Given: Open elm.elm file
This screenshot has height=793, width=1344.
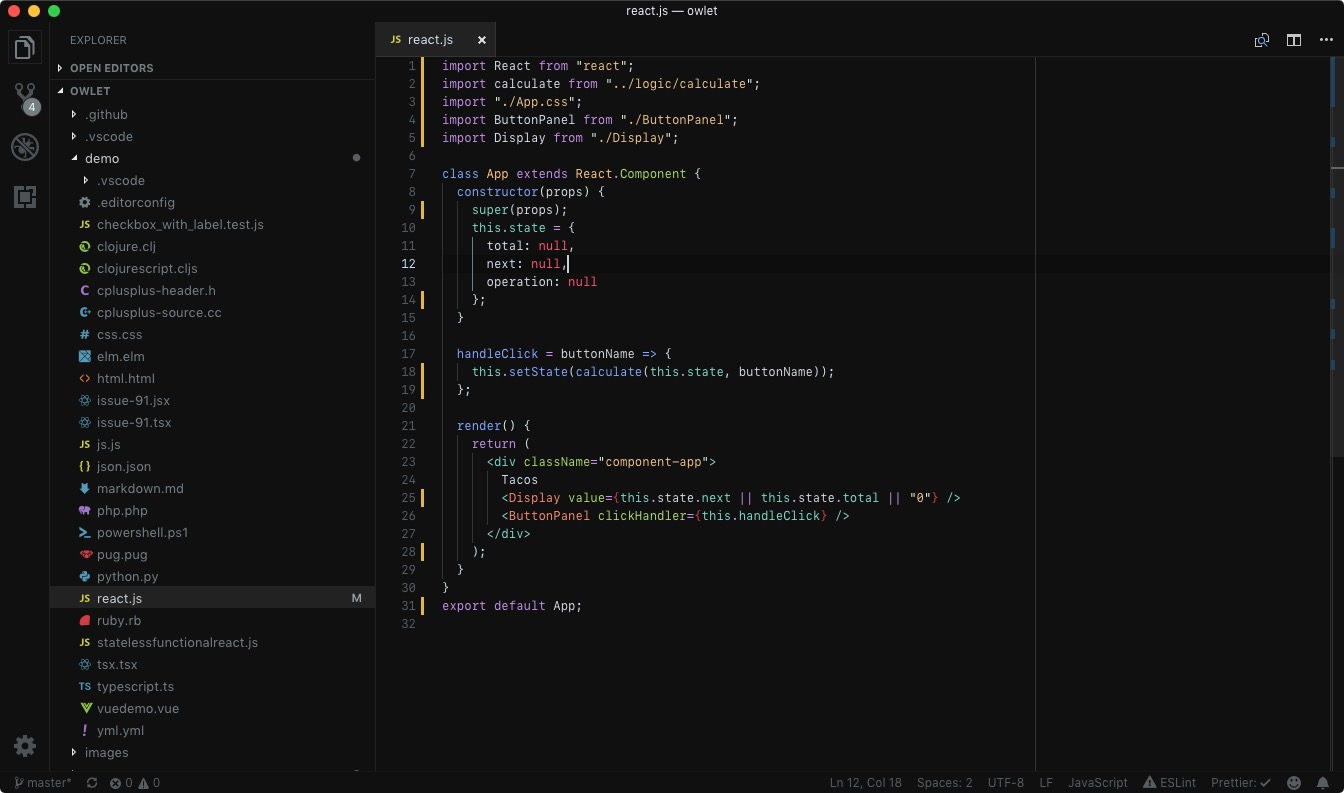Looking at the screenshot, I should click(212, 356).
